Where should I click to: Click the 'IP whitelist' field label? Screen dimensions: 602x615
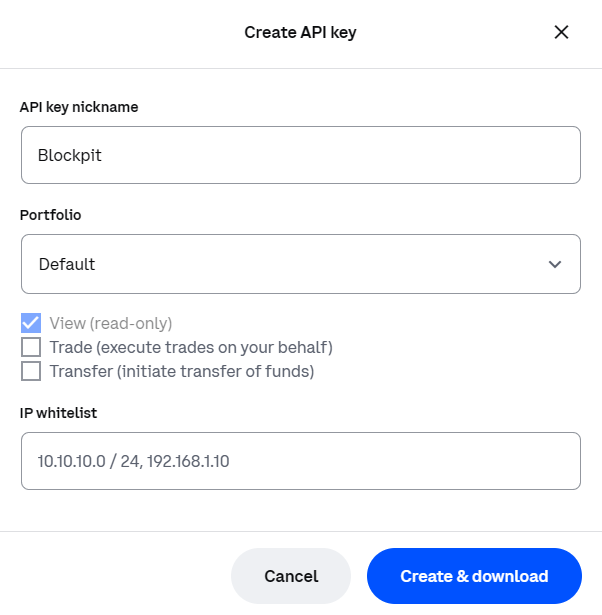coord(58,413)
